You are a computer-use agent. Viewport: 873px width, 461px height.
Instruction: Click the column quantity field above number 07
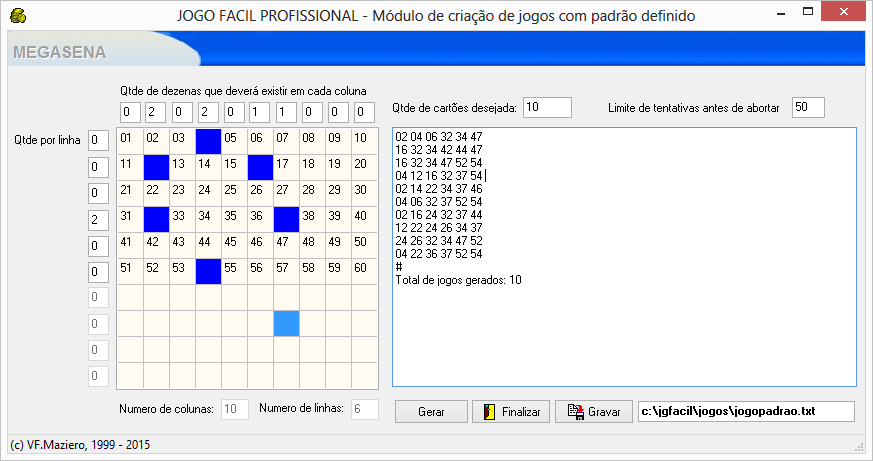pos(286,112)
